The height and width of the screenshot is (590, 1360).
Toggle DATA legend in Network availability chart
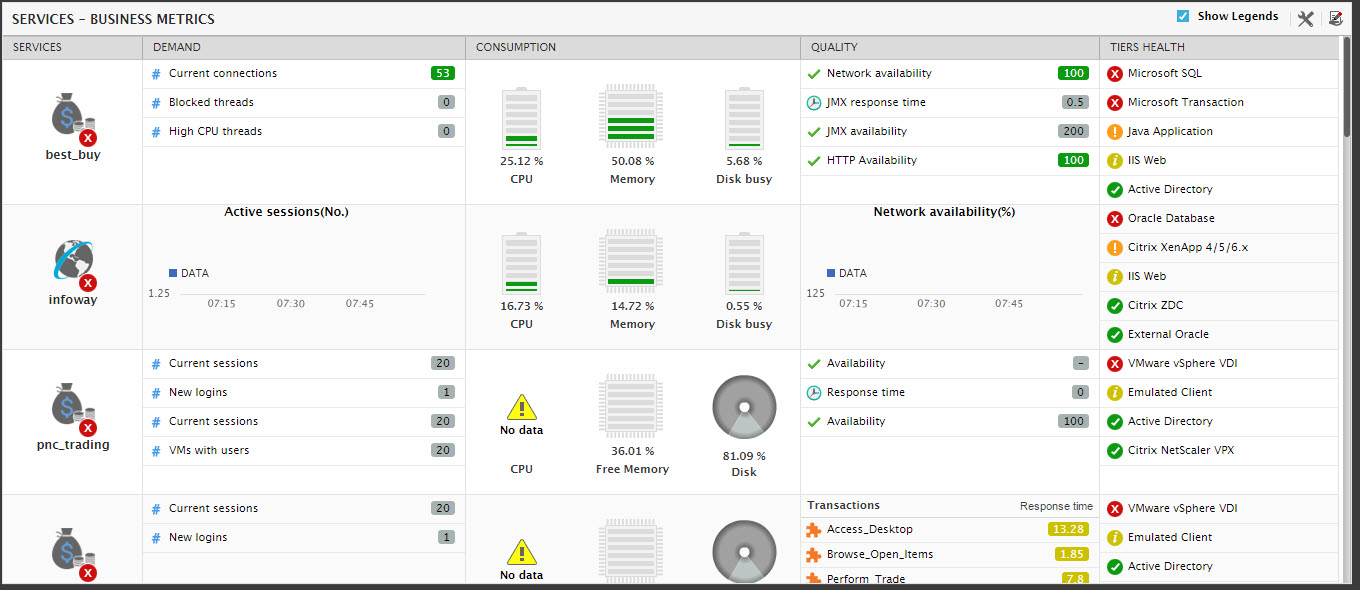(x=847, y=273)
